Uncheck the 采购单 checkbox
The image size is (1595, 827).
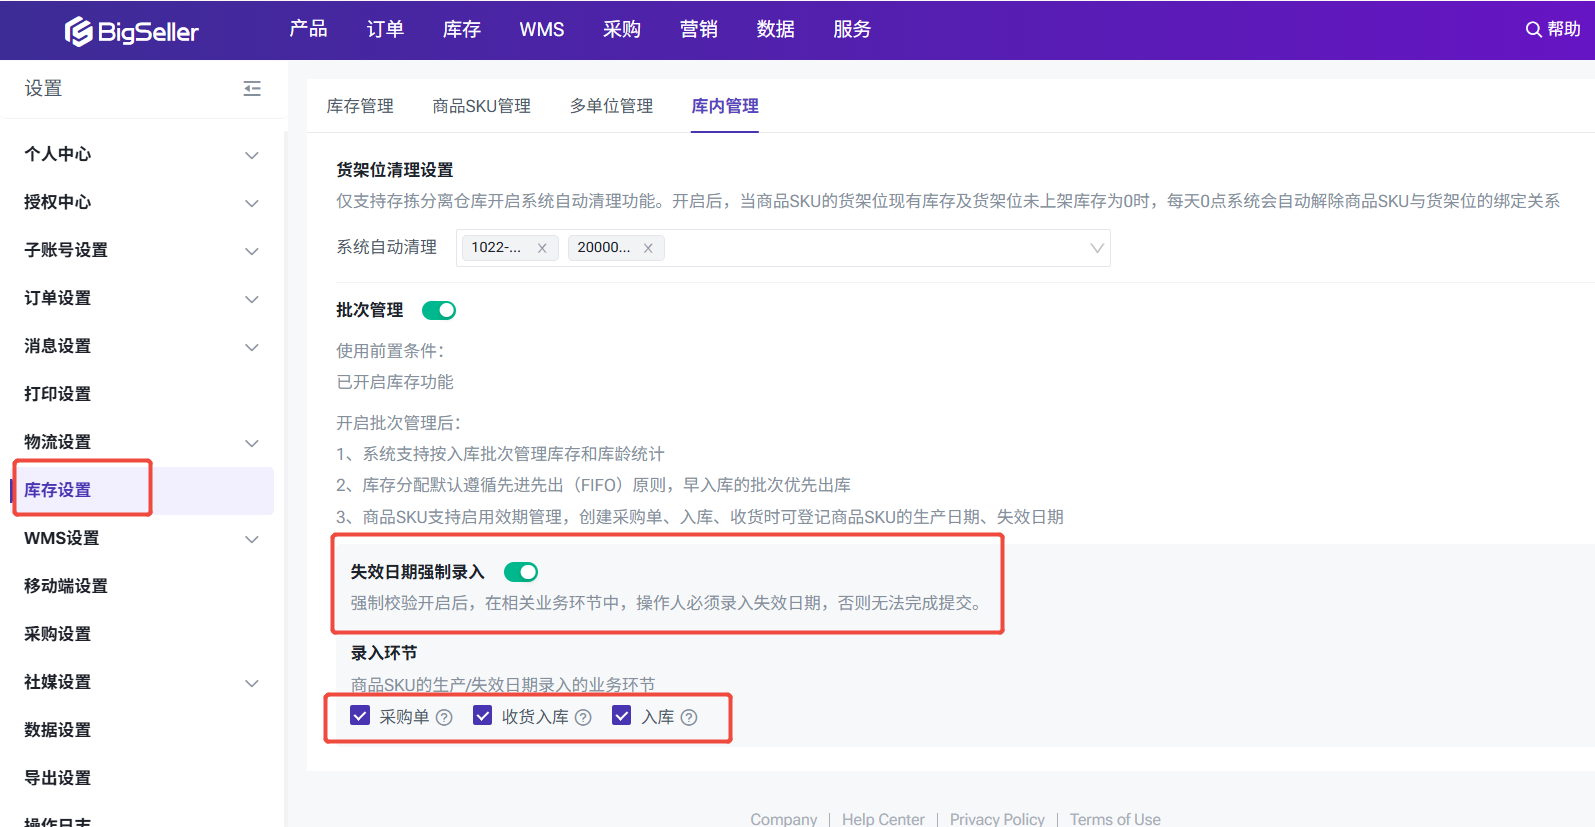pos(361,716)
